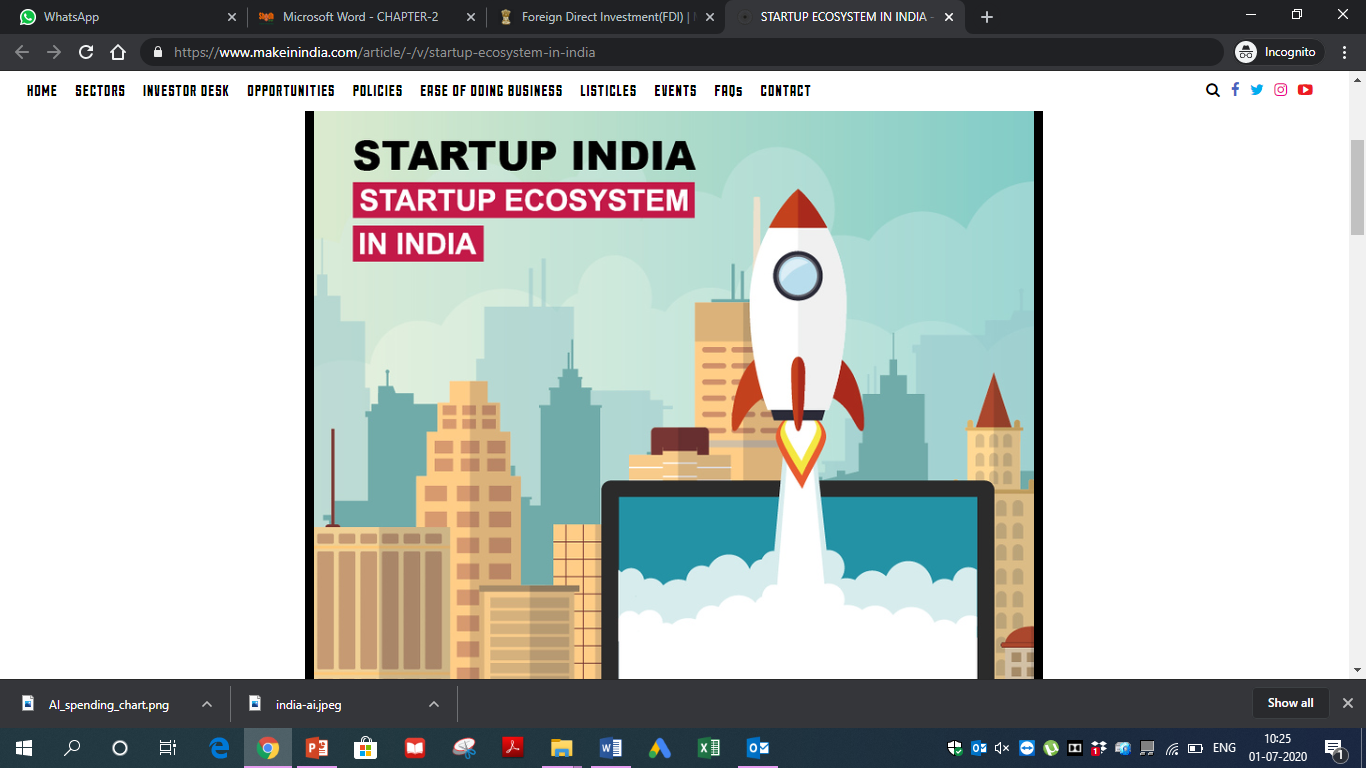Open File Explorer from taskbar

(562, 748)
